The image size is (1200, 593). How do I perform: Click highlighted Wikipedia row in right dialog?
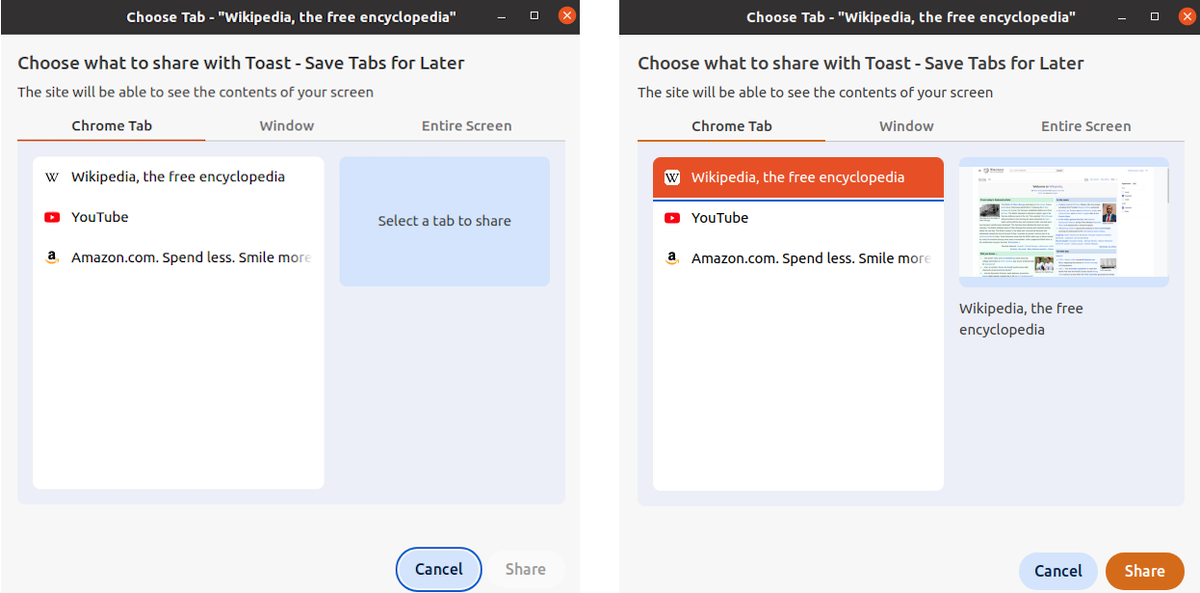pyautogui.click(x=798, y=177)
